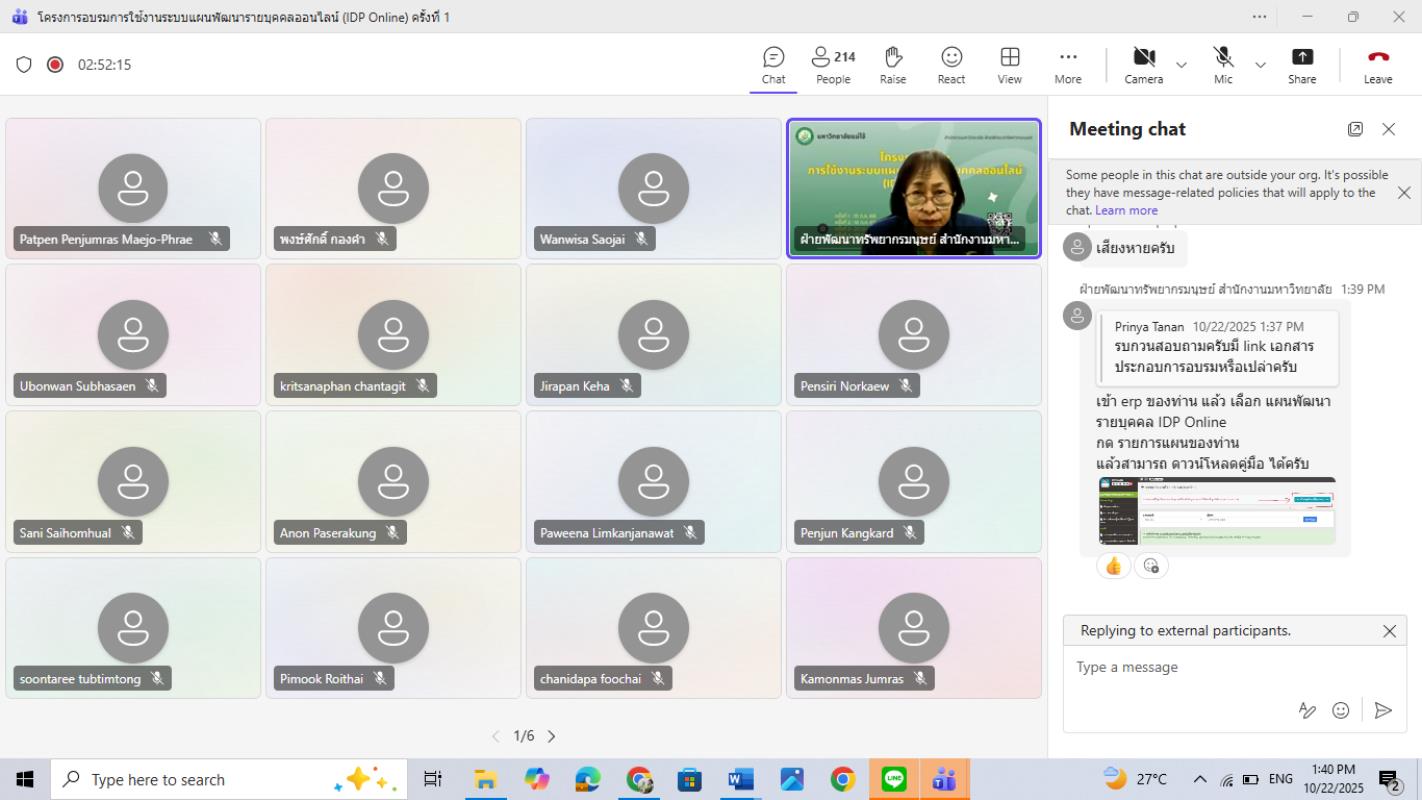Open emoji picker in message box

[x=1341, y=710]
